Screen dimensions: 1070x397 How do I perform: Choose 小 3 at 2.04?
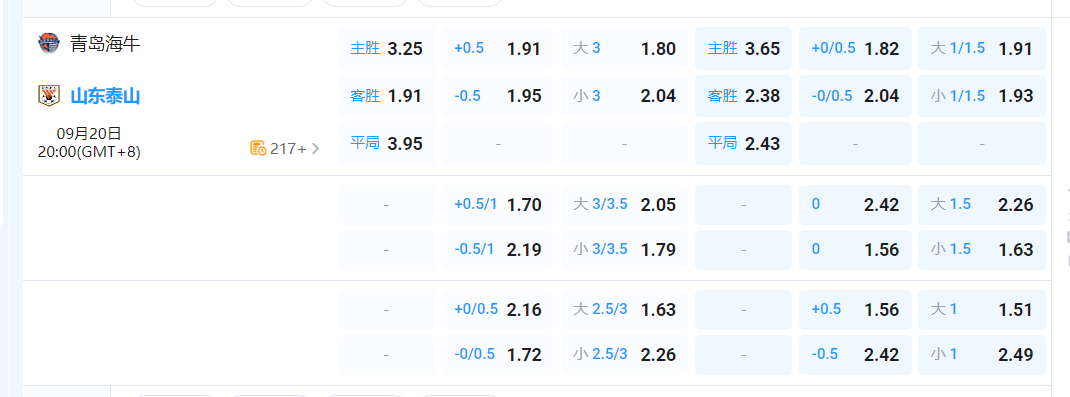tap(624, 96)
